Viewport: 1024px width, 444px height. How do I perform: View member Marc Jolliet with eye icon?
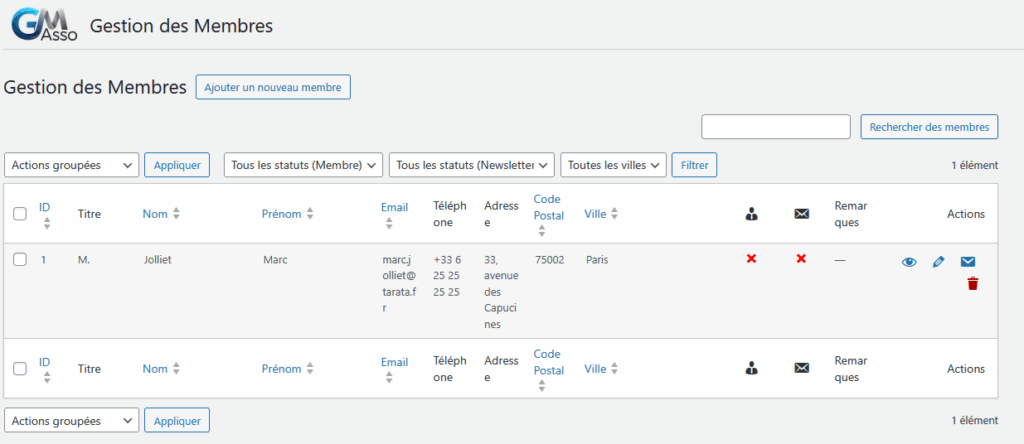[x=909, y=262]
